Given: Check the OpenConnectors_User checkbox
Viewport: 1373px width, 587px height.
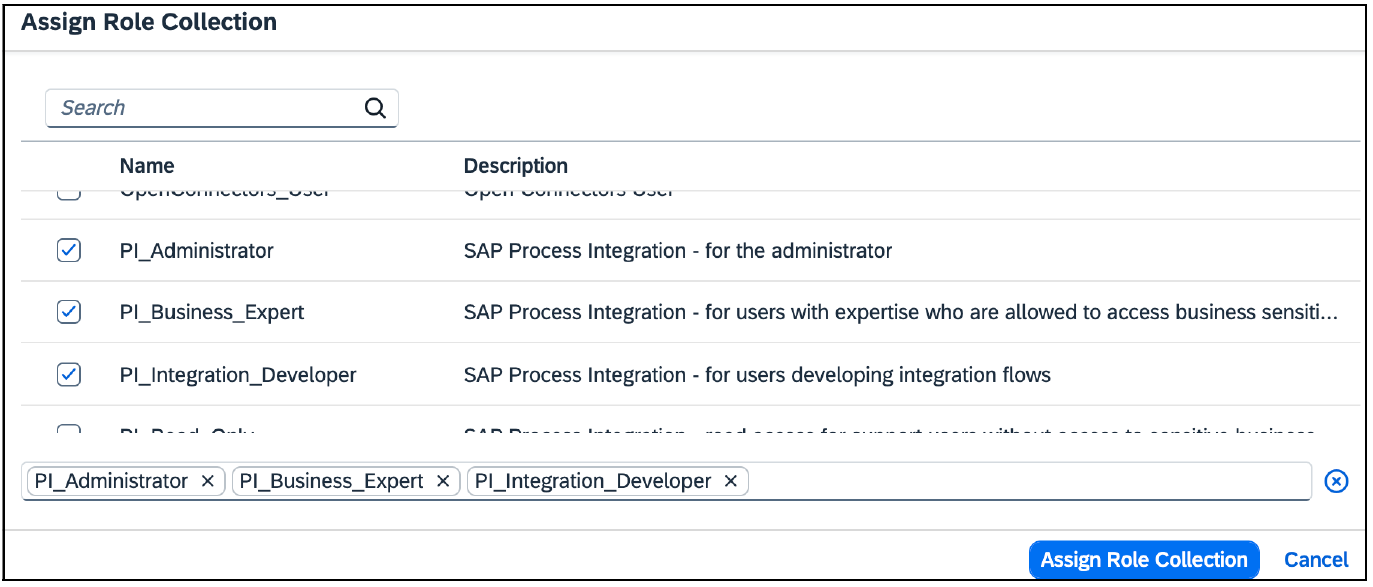Looking at the screenshot, I should [68, 190].
